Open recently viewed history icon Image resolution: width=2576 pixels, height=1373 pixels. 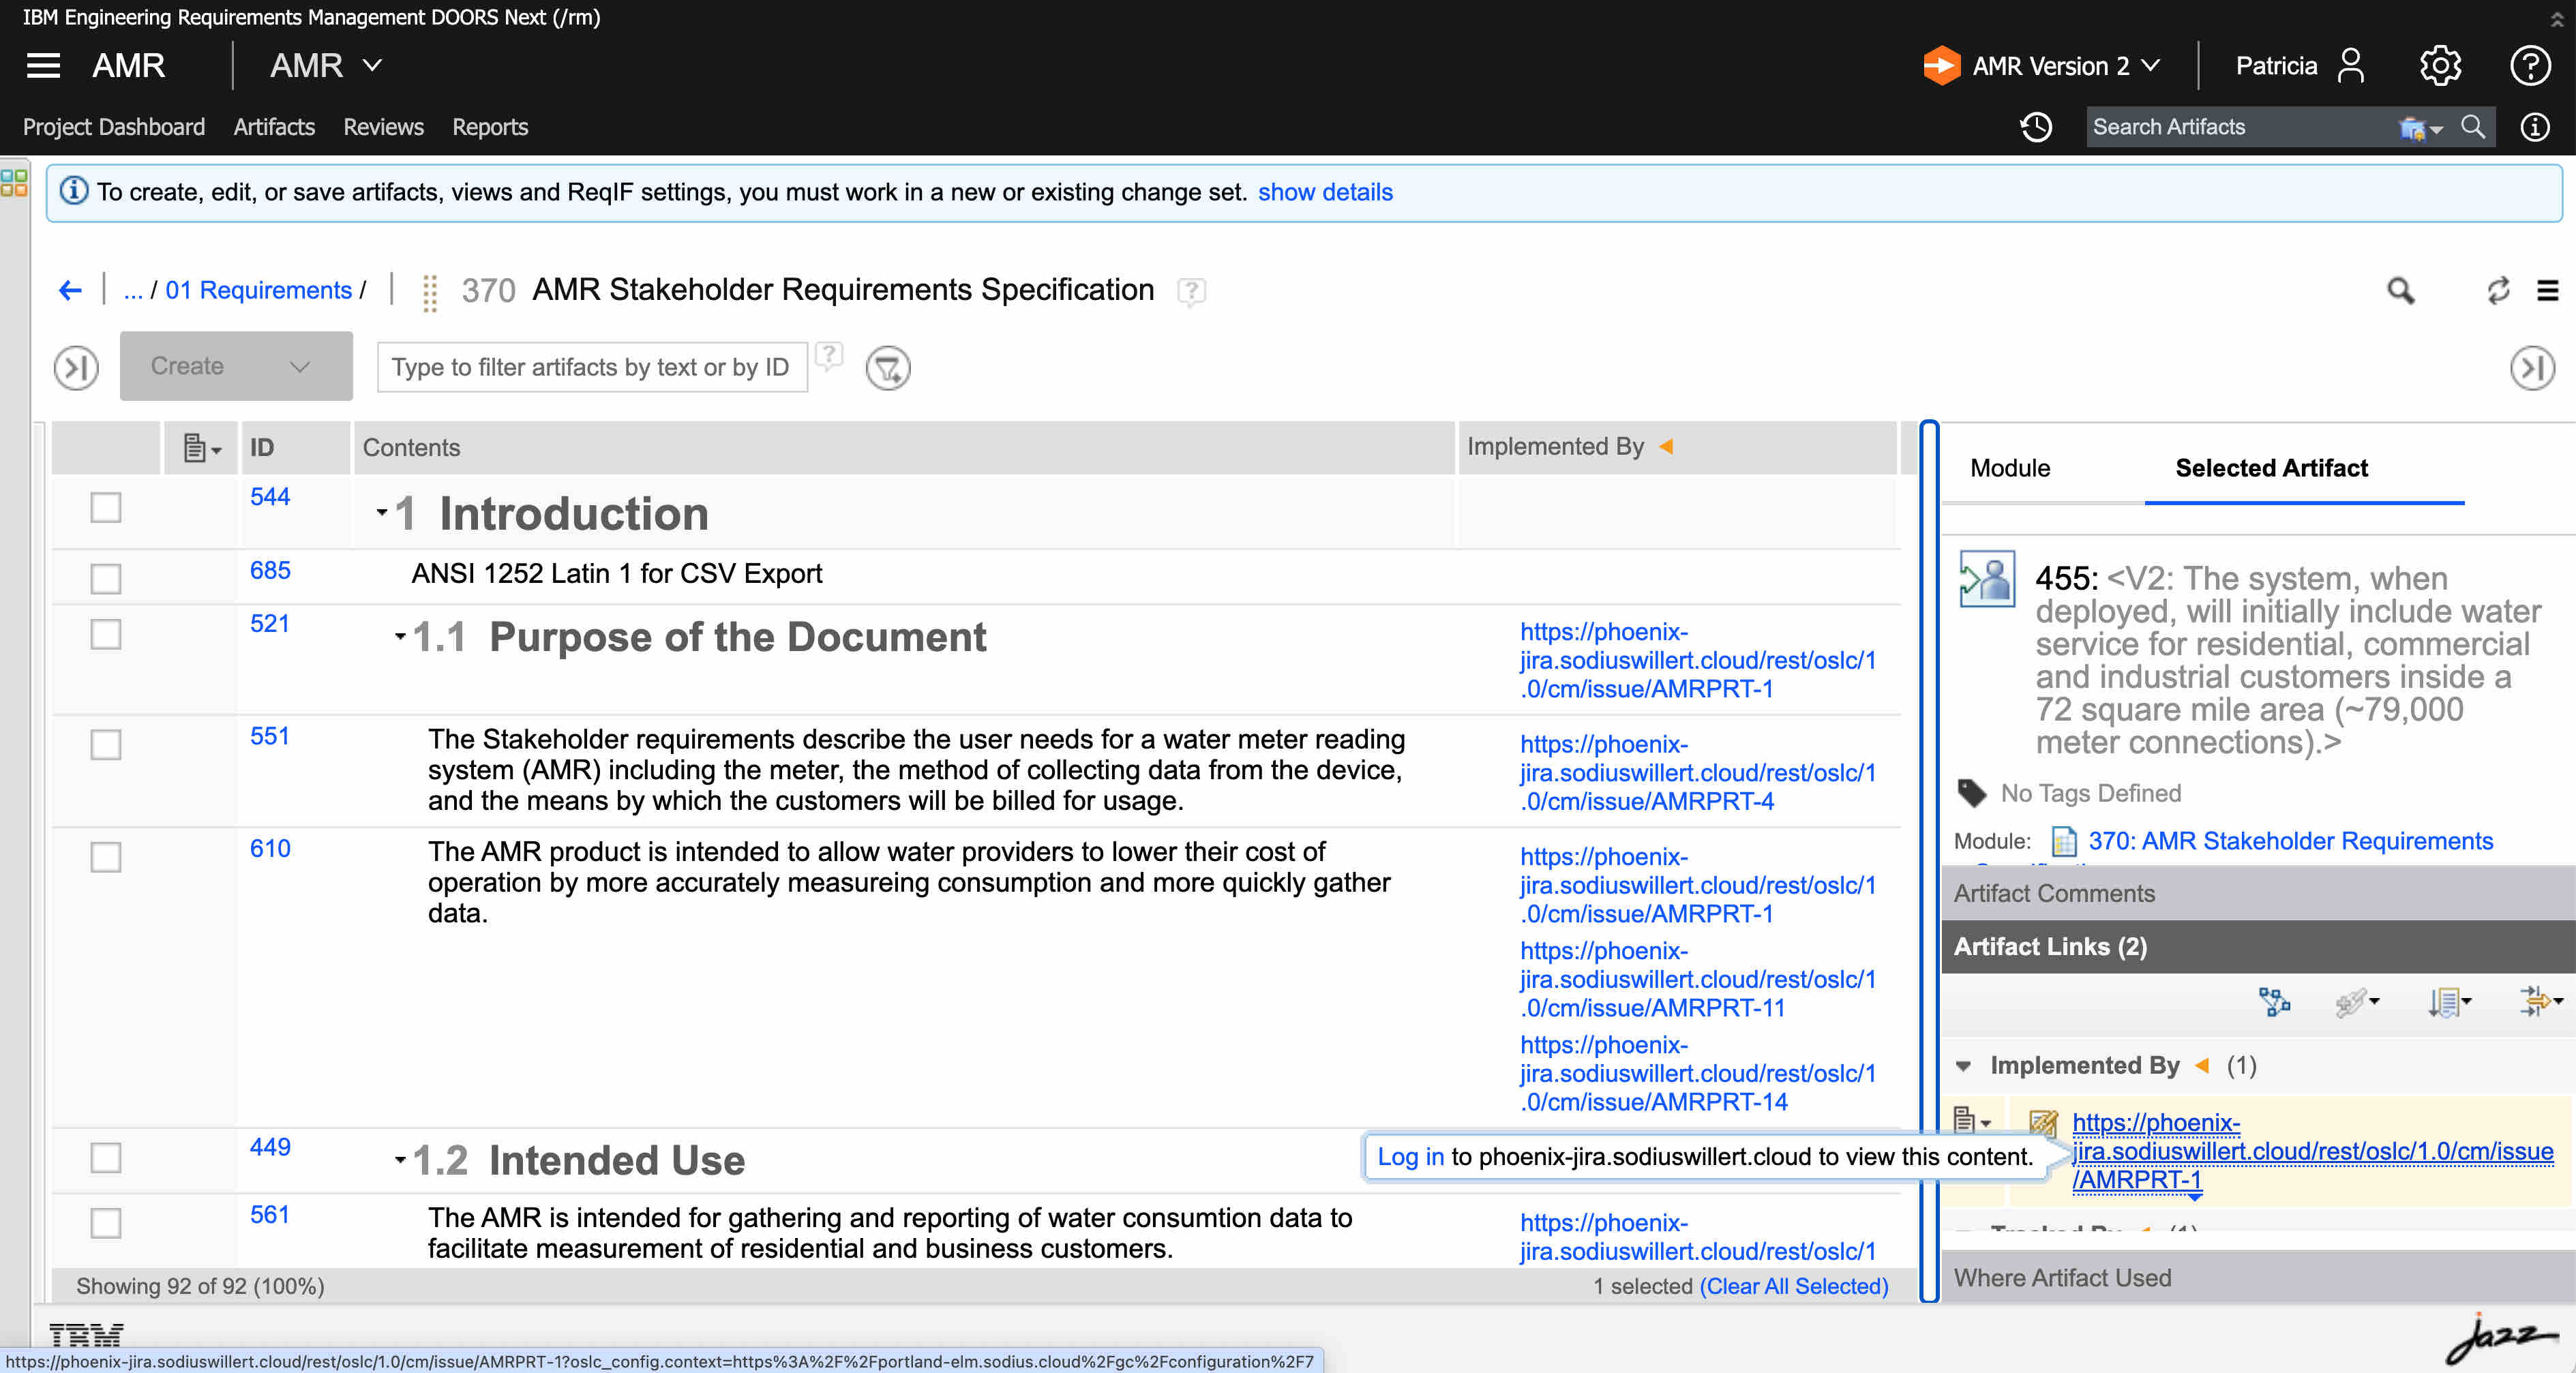(x=2036, y=127)
